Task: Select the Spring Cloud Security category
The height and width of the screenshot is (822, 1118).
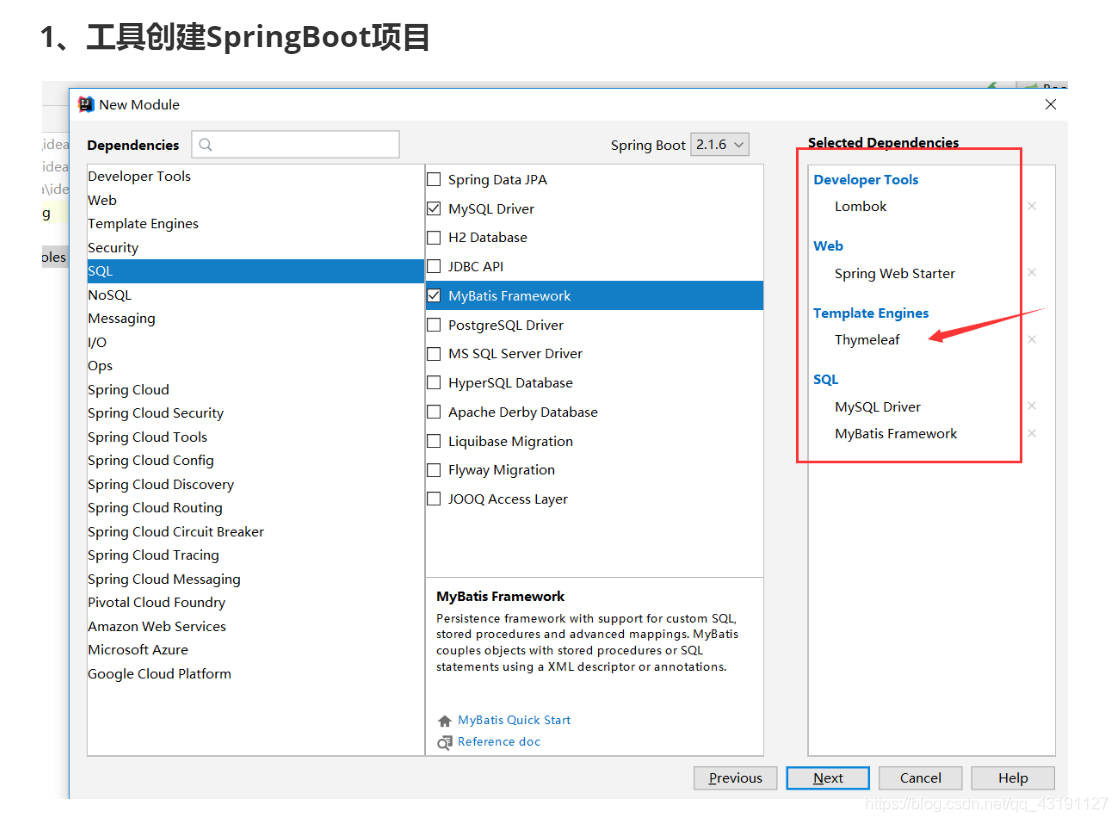Action: tap(255, 413)
